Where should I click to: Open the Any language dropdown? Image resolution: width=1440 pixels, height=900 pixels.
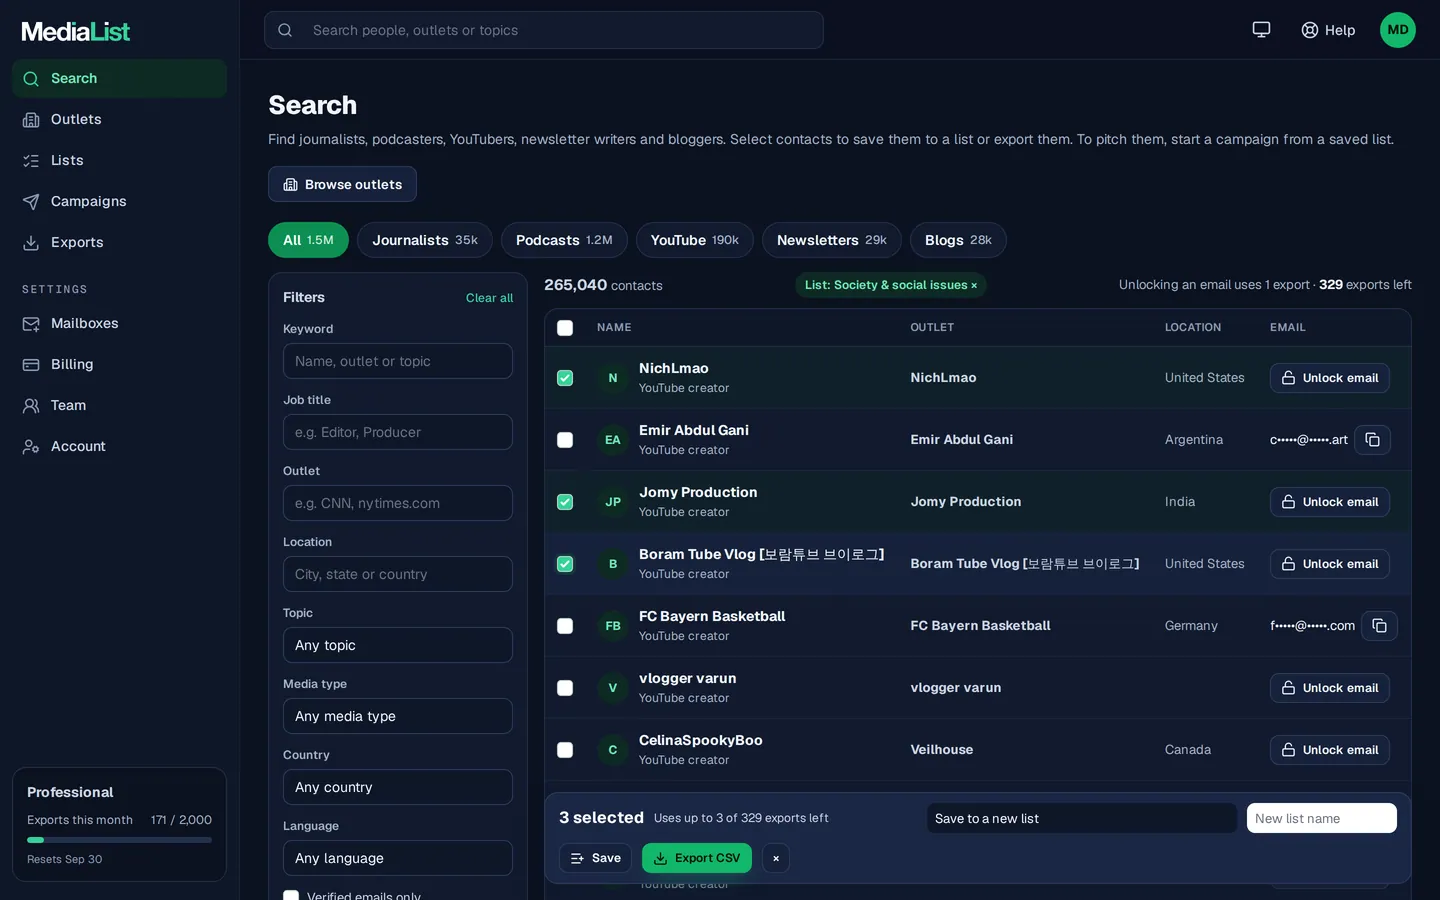click(x=398, y=858)
